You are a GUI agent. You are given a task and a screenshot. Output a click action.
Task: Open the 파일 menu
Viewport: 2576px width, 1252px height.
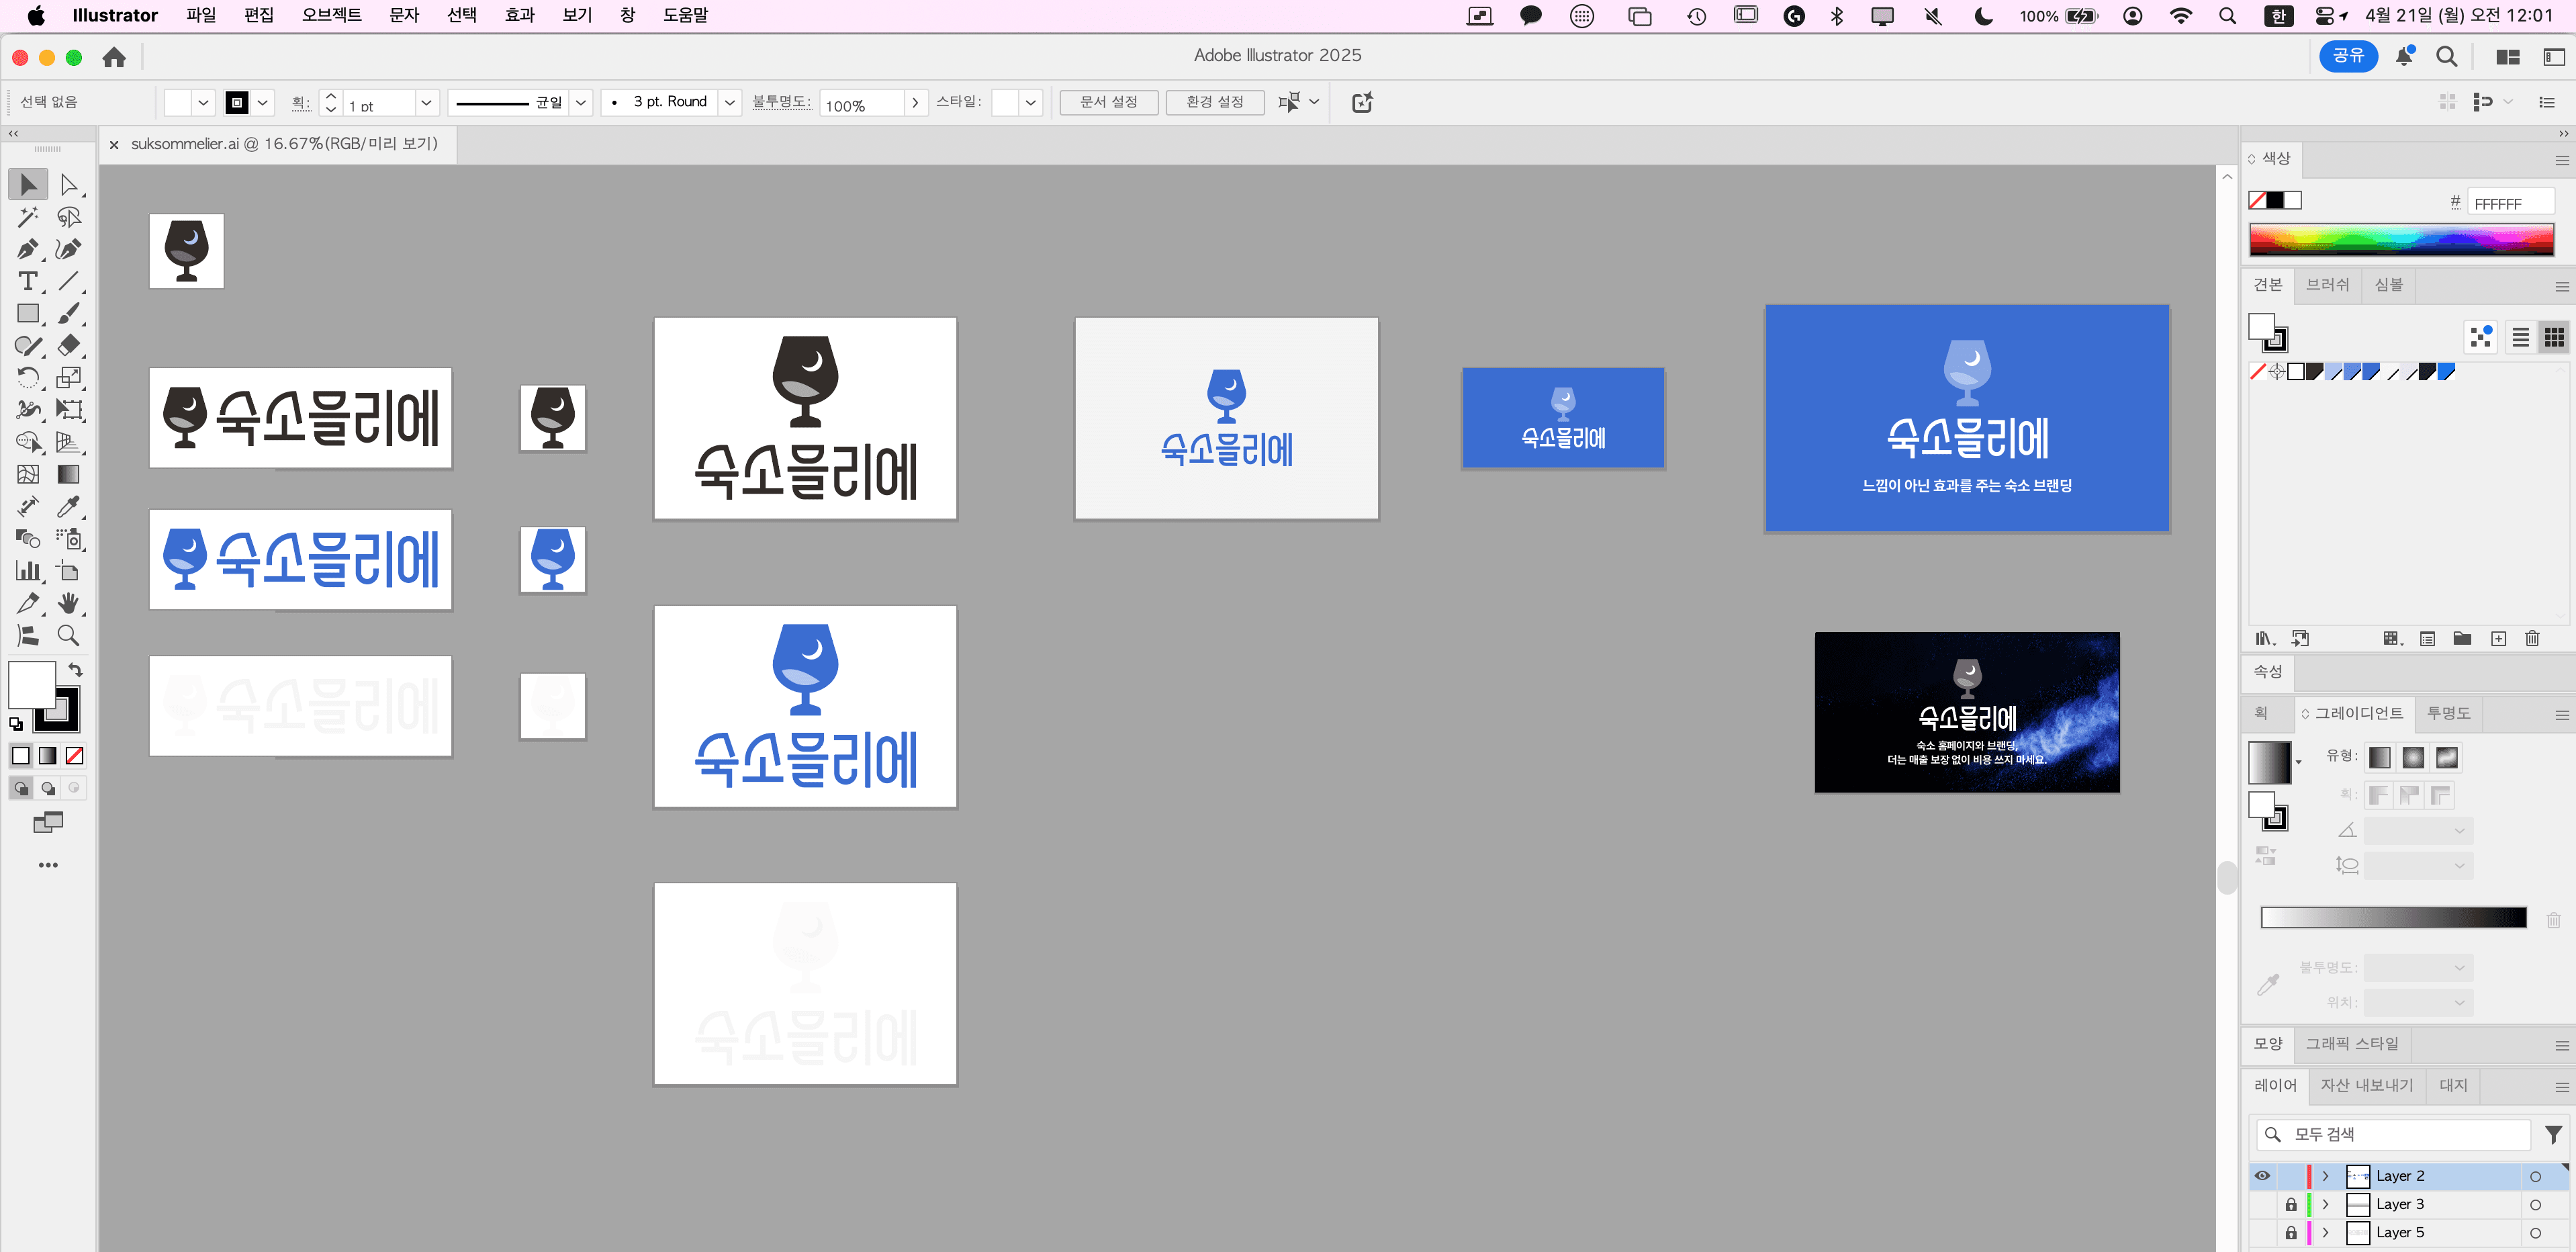201,15
